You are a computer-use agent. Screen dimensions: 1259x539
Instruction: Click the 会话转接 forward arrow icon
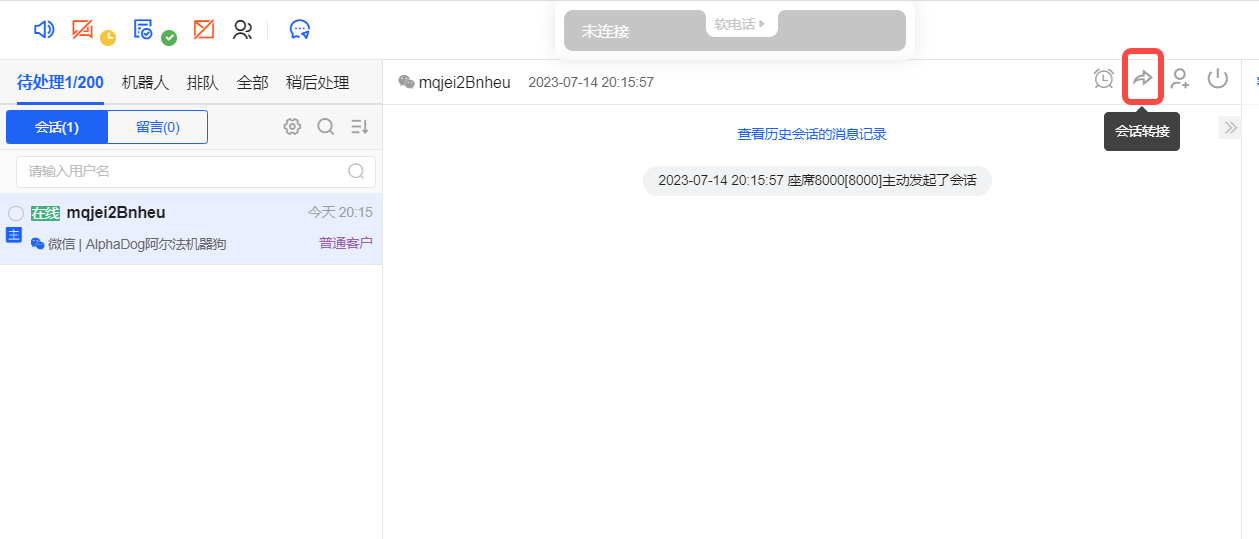coord(1142,79)
